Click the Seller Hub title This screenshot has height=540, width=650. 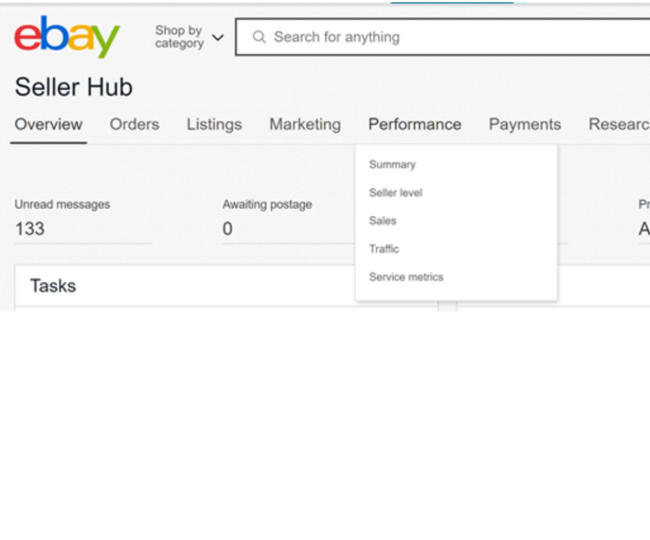[x=74, y=87]
